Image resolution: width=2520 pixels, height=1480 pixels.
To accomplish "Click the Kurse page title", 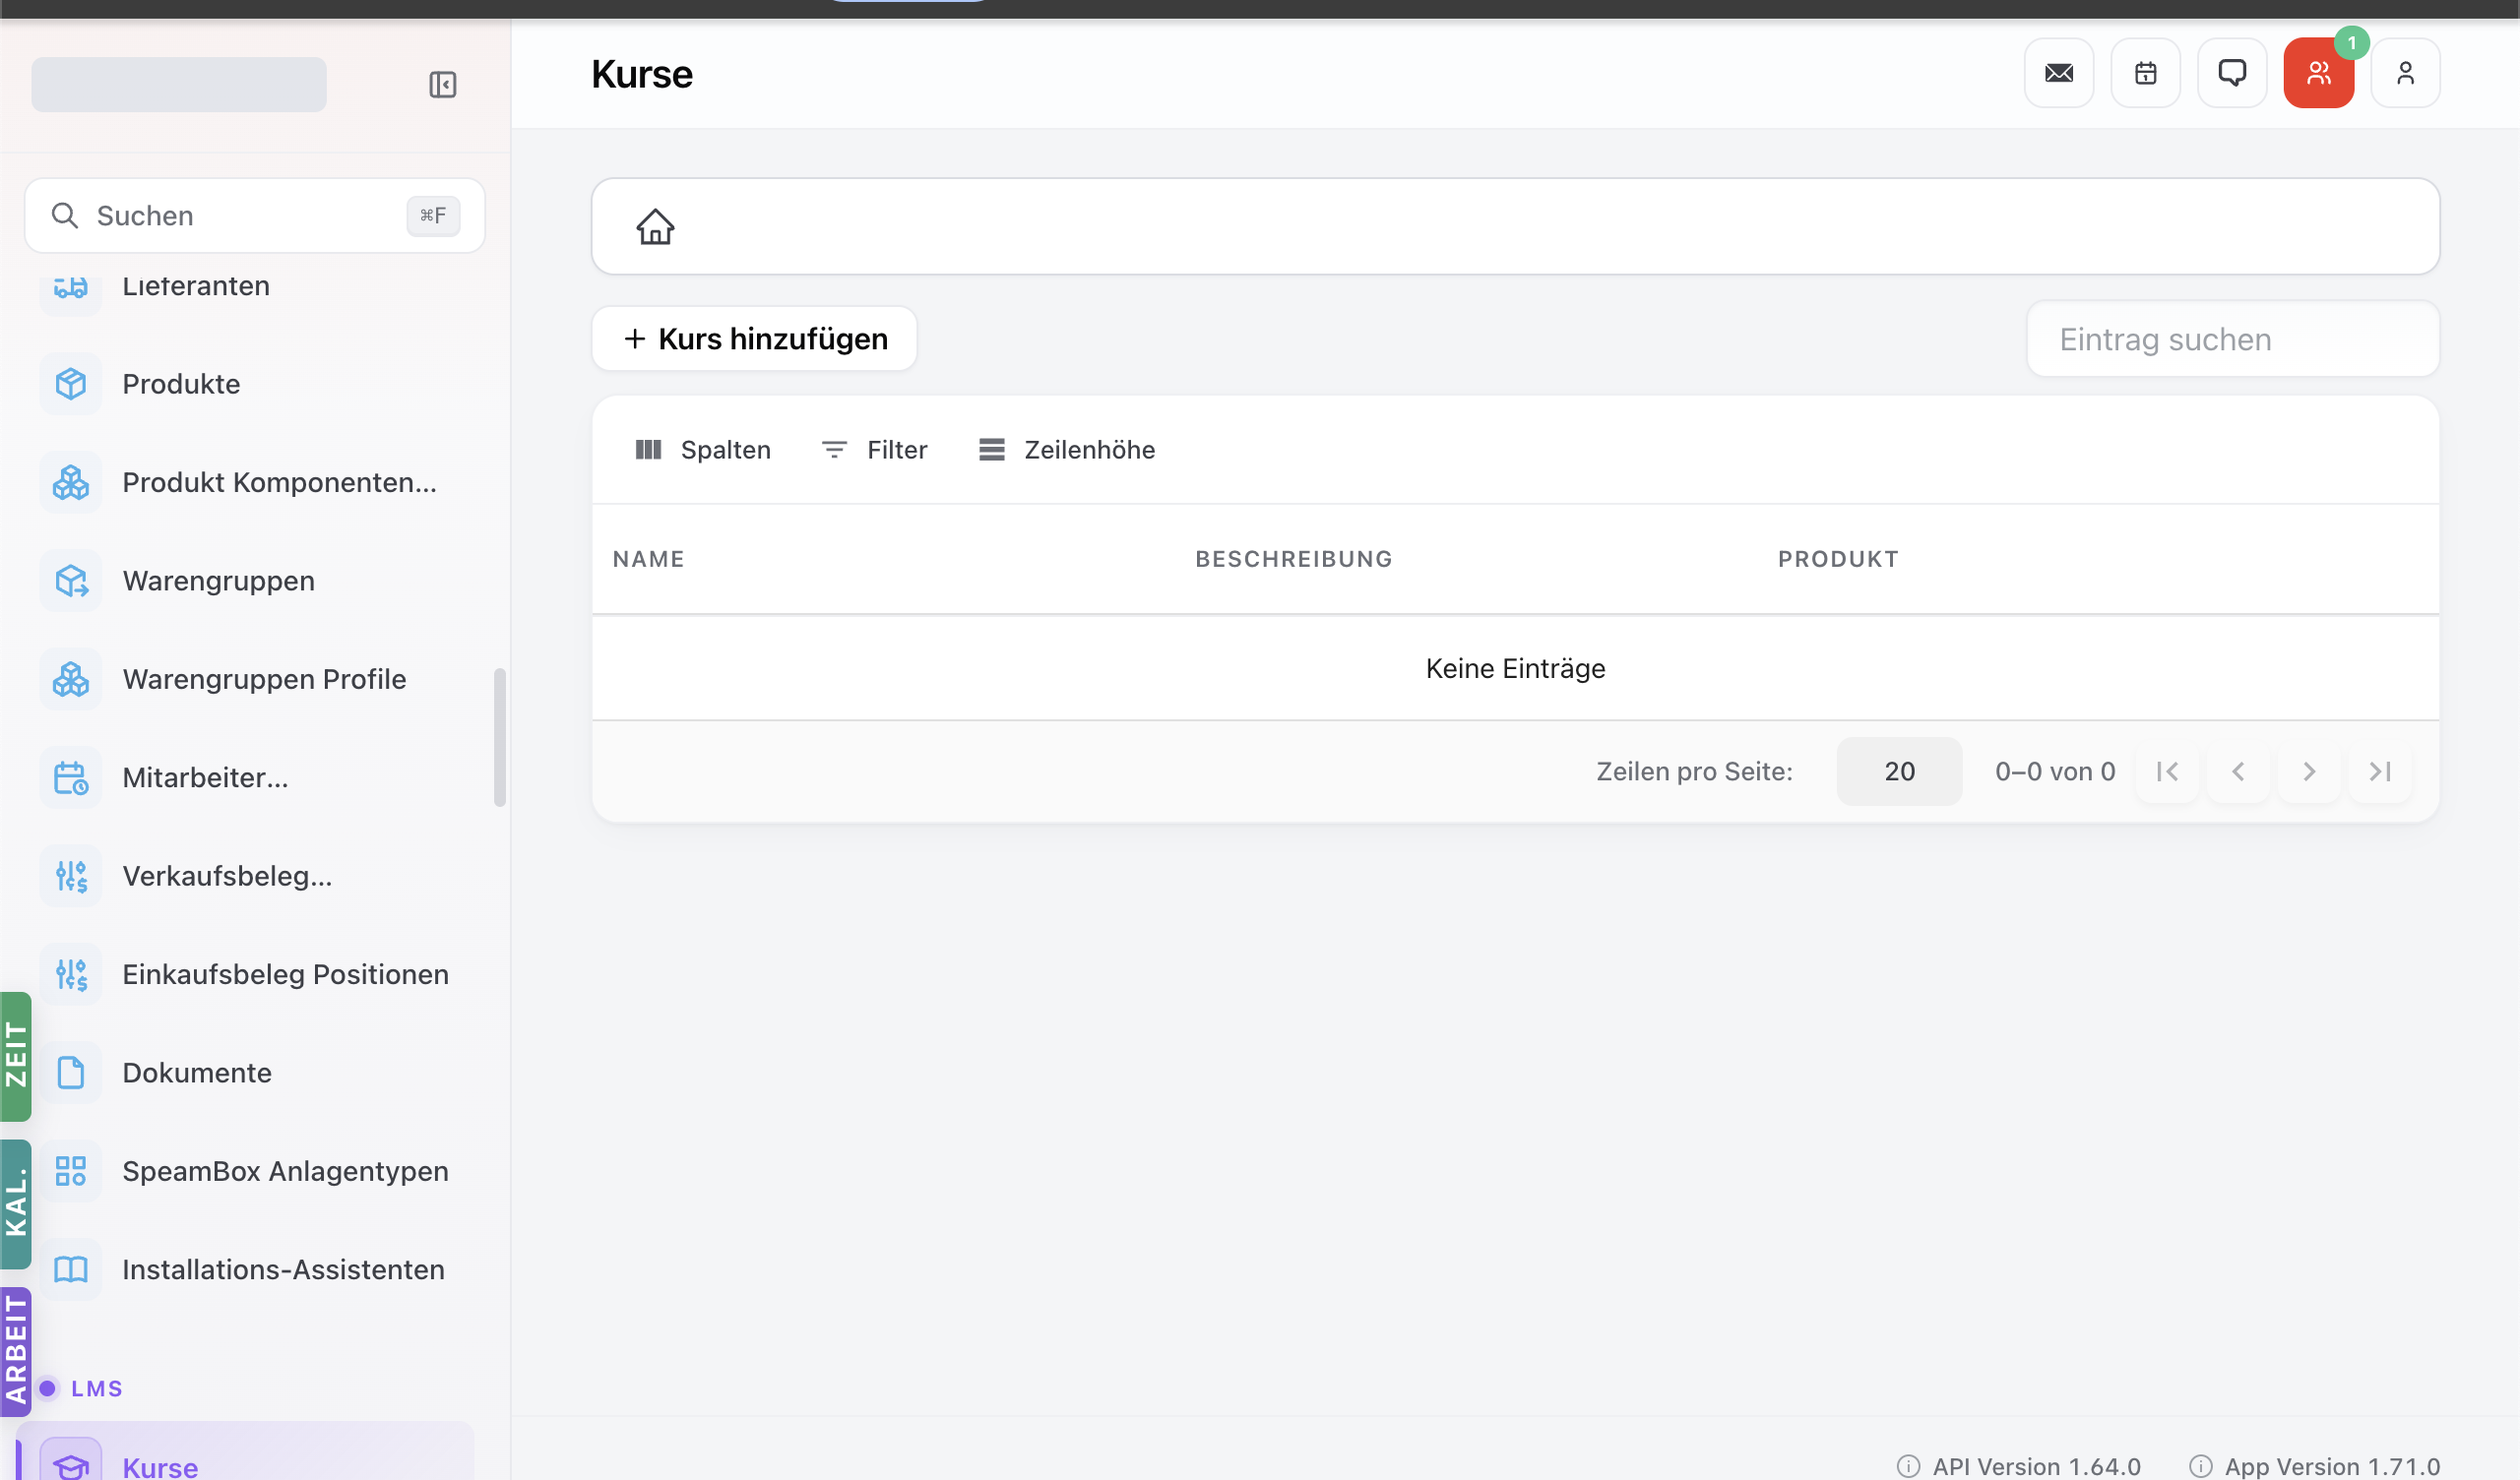I will pyautogui.click(x=642, y=74).
